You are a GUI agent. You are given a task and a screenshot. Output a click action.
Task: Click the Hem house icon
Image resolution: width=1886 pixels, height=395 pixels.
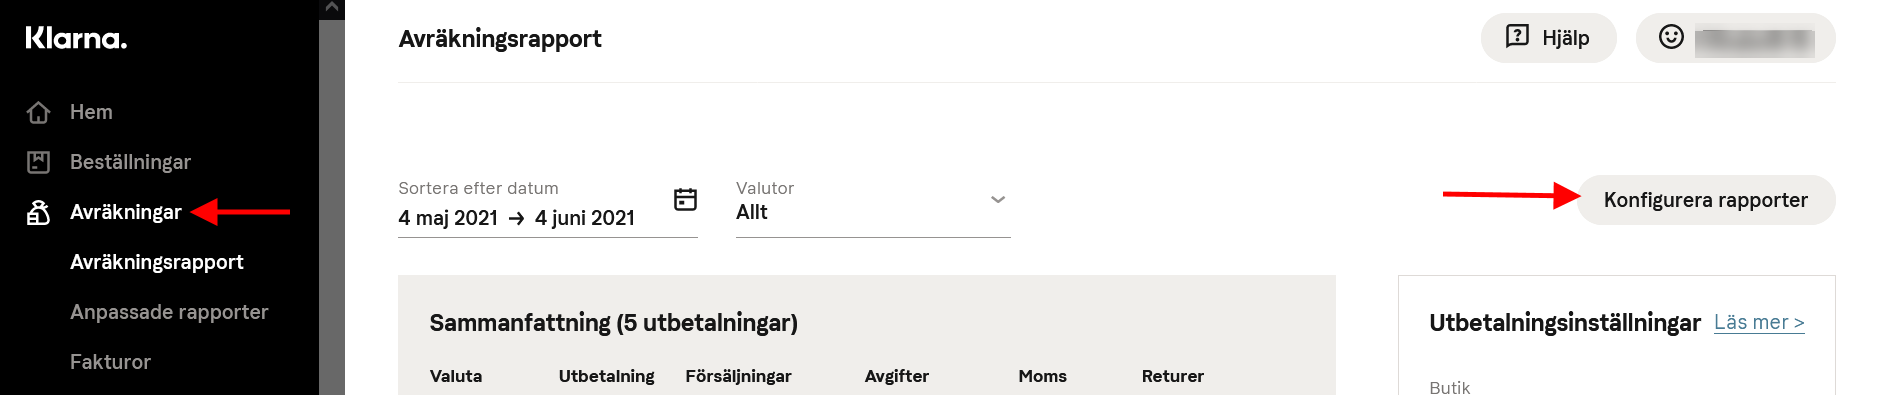[x=38, y=112]
